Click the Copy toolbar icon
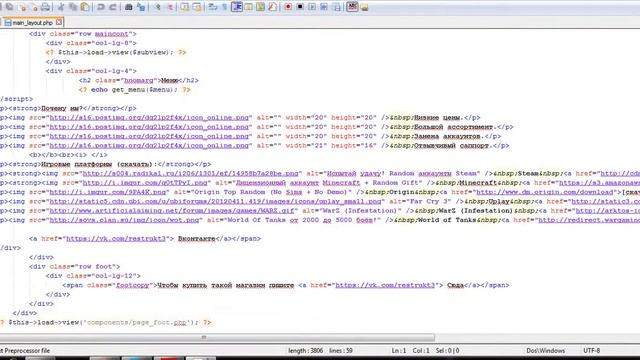Image resolution: width=640 pixels, height=360 pixels. tap(73, 7)
